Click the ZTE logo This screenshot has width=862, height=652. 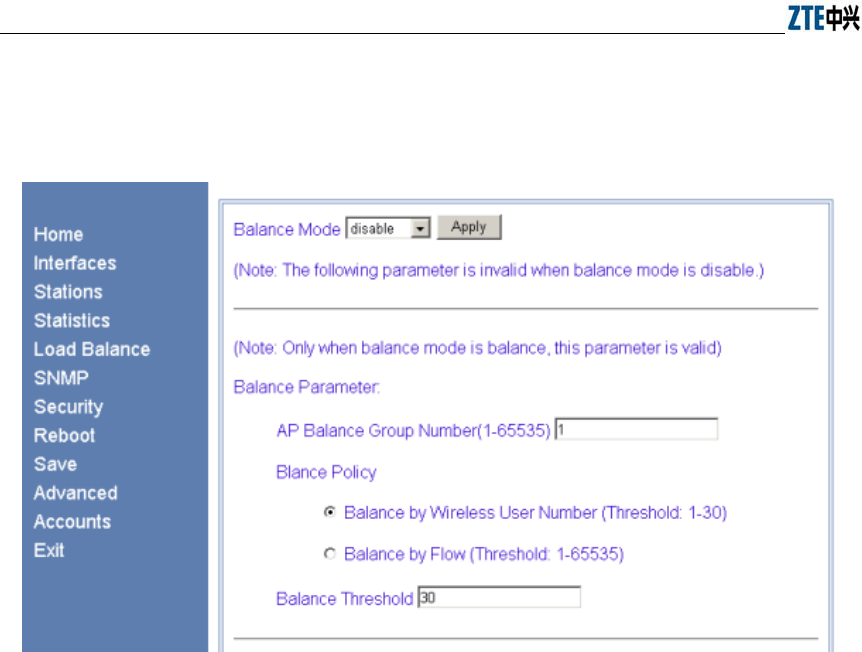(823, 18)
